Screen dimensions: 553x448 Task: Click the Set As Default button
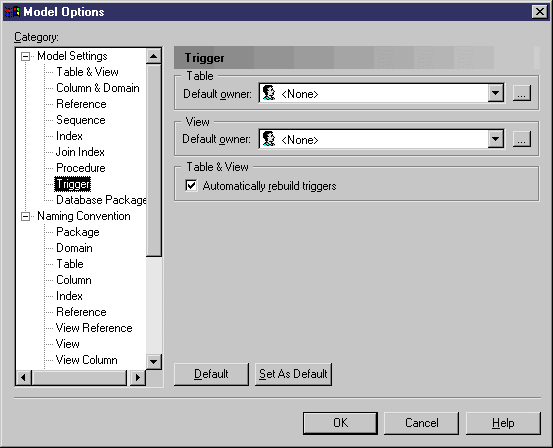[293, 374]
